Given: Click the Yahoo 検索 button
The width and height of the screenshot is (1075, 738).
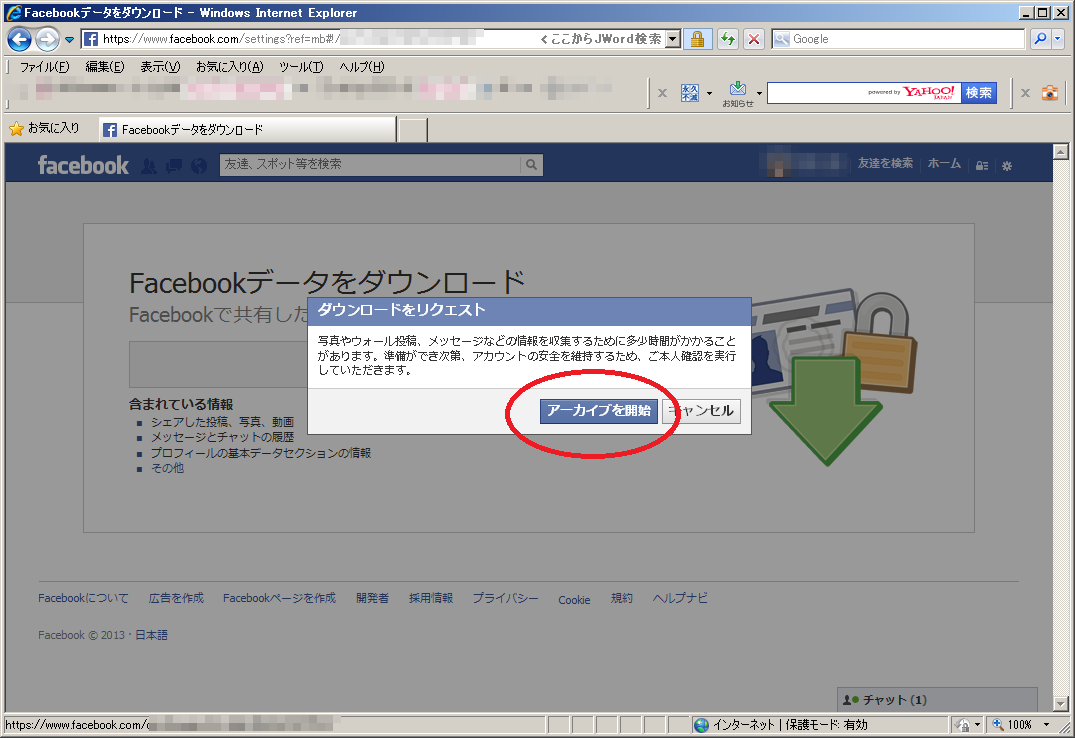Looking at the screenshot, I should coord(978,93).
